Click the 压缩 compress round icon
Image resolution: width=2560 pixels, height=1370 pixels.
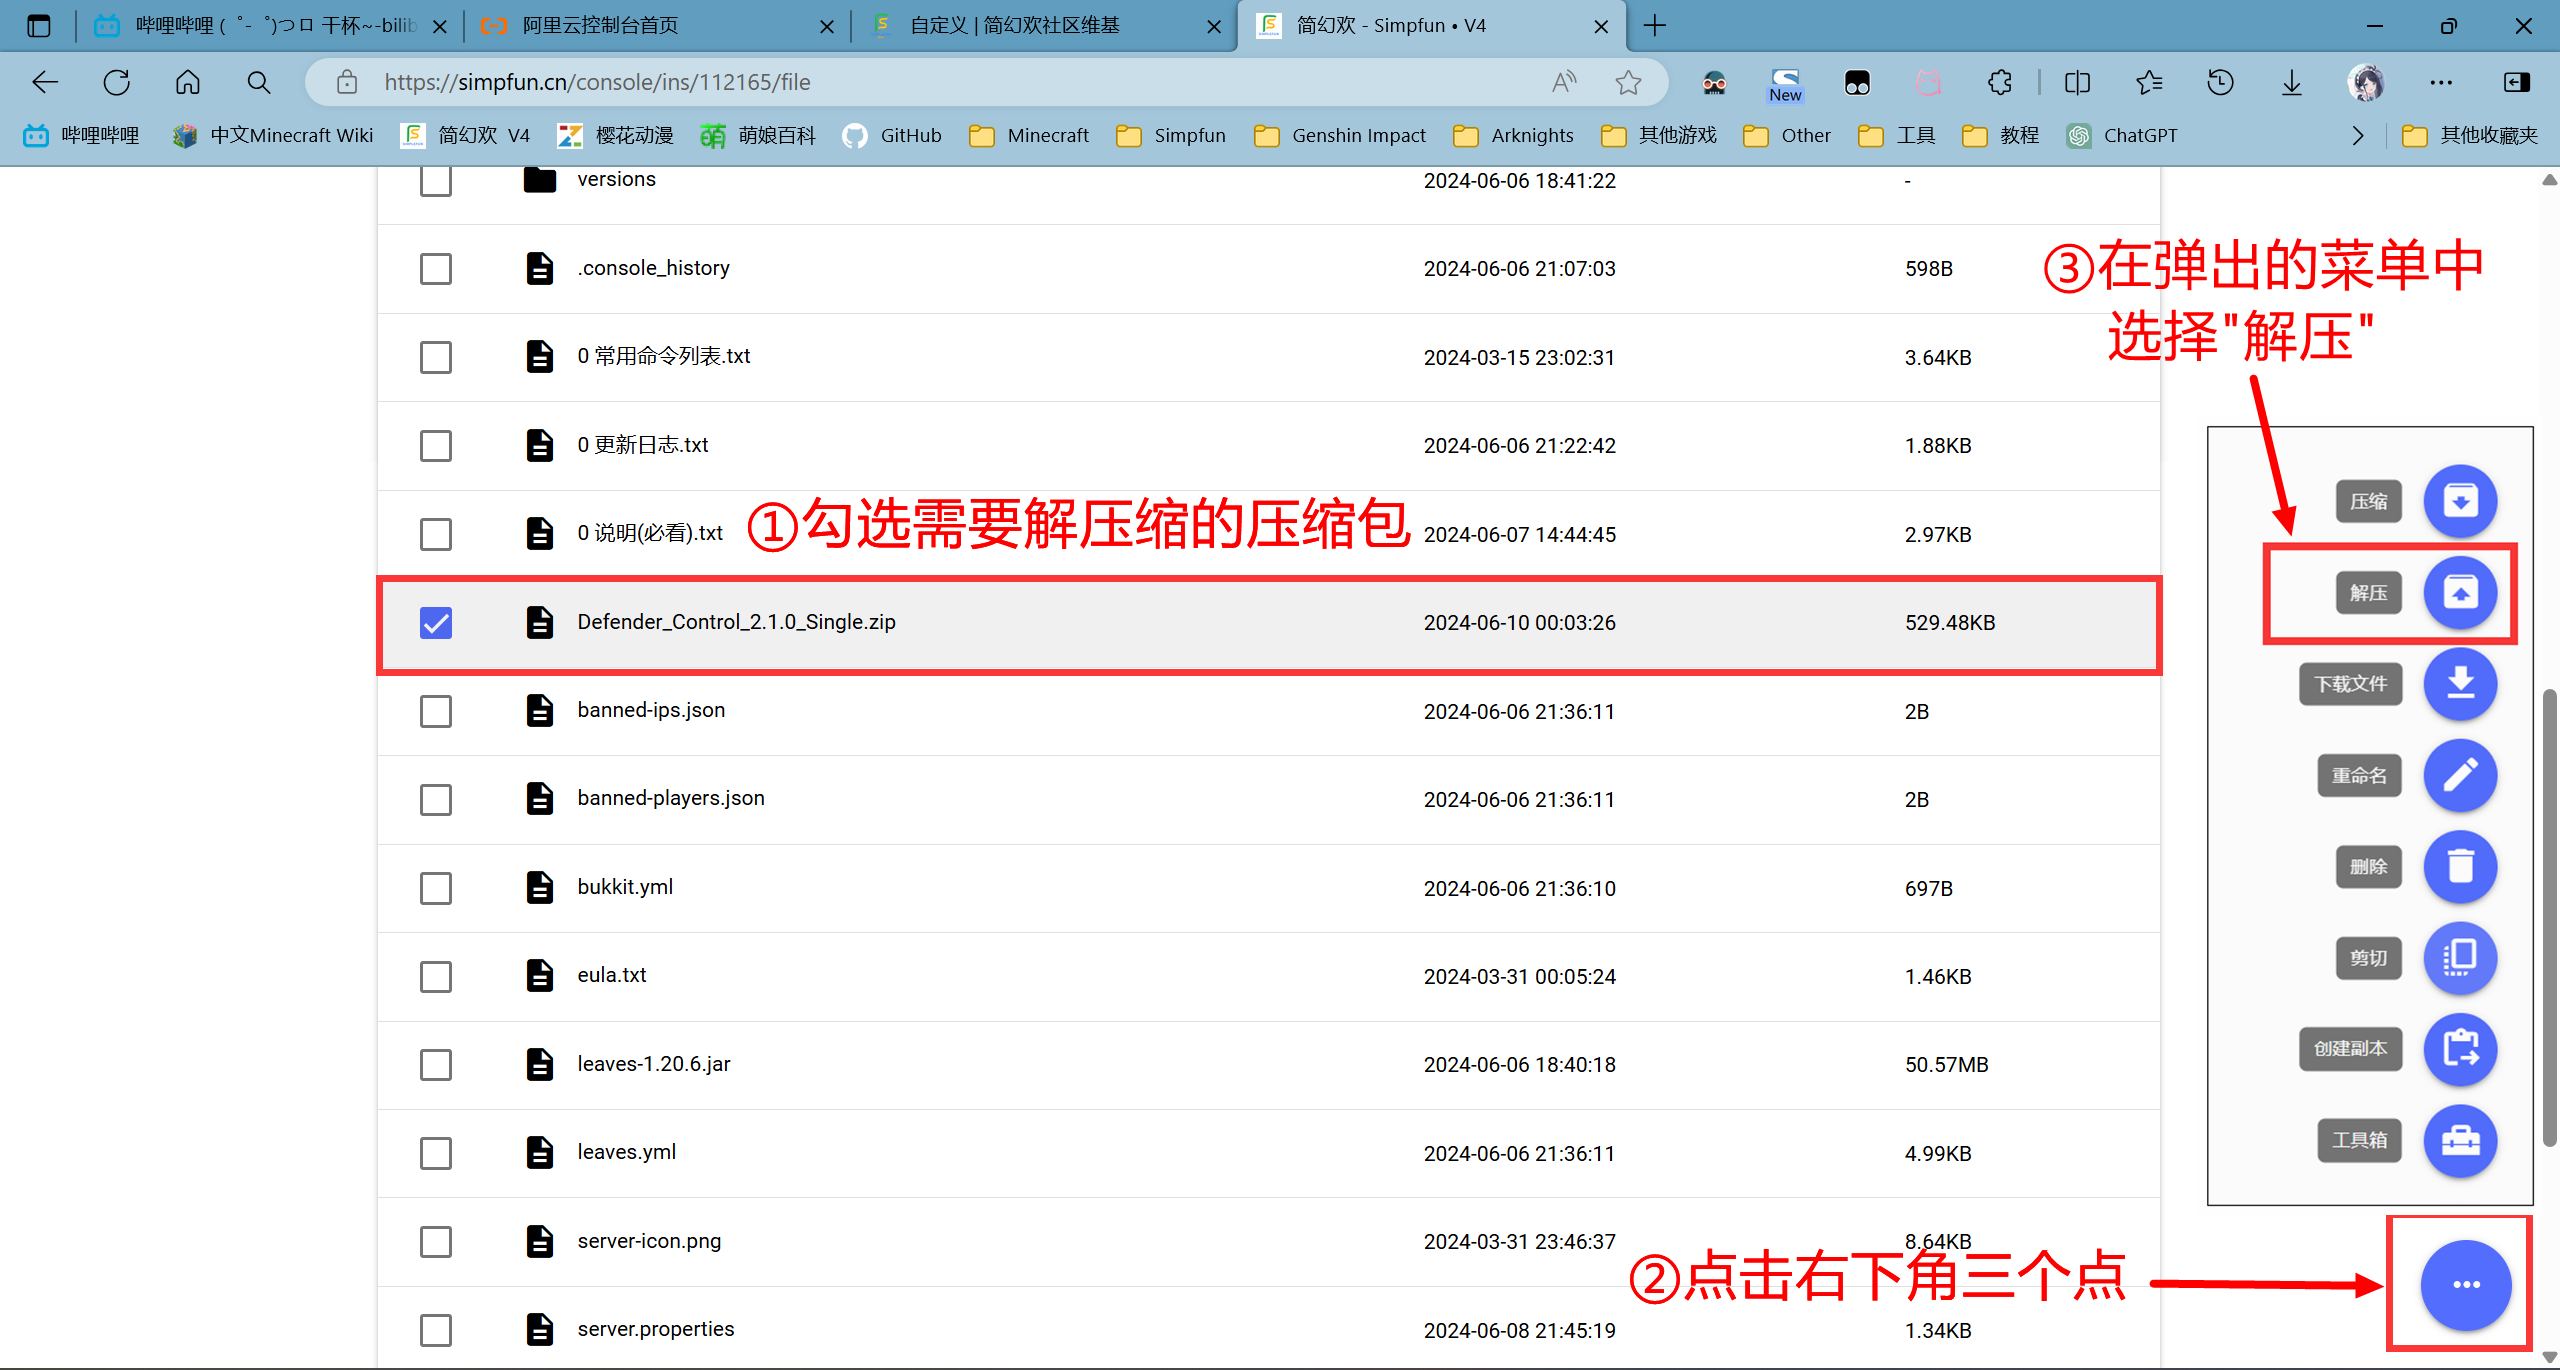point(2460,501)
